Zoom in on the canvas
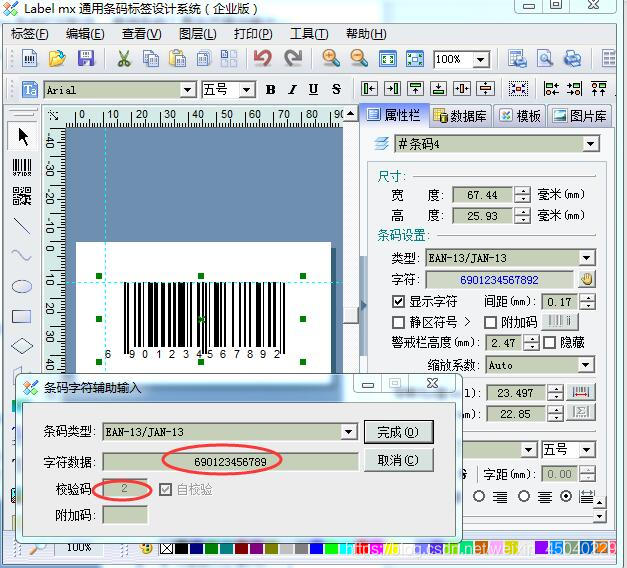This screenshot has height=568, width=627. (x=331, y=59)
